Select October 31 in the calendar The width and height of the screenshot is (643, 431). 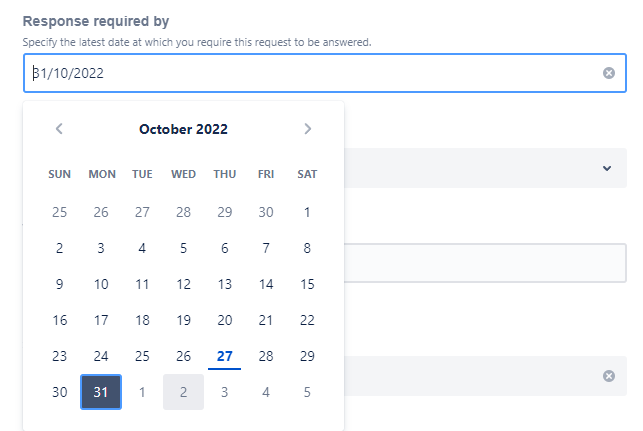tap(101, 392)
